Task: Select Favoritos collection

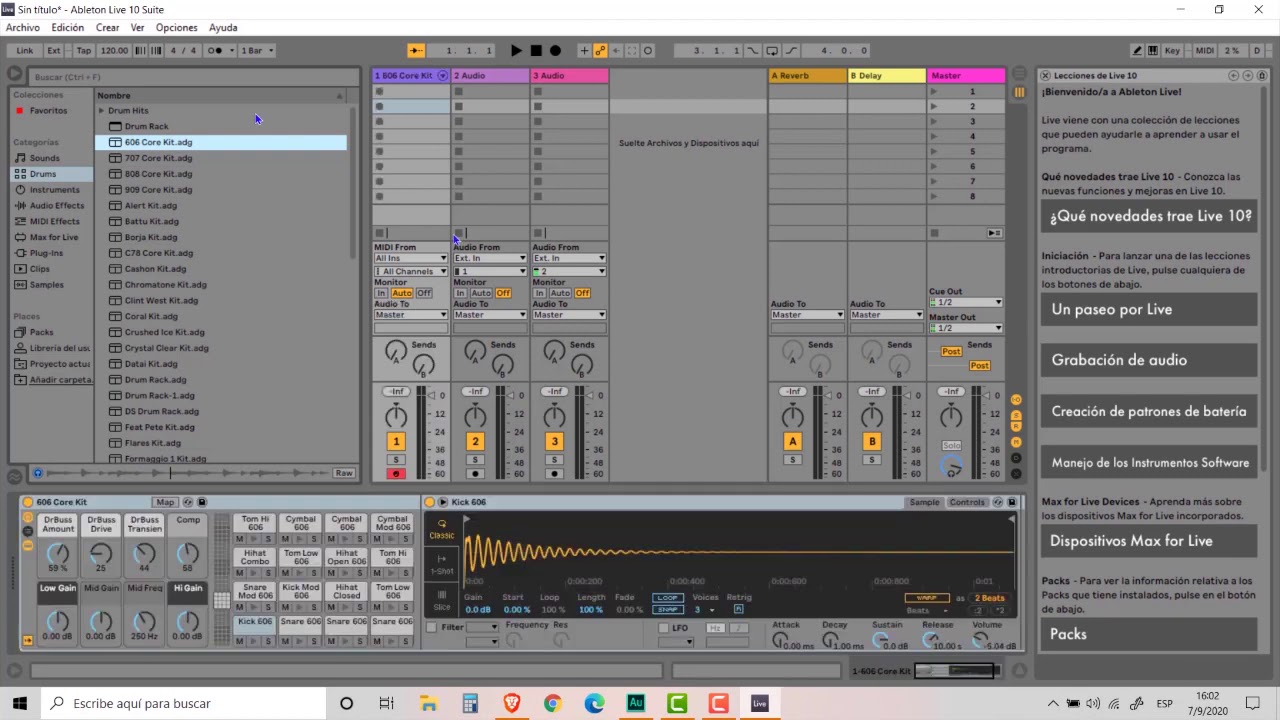Action: point(48,110)
